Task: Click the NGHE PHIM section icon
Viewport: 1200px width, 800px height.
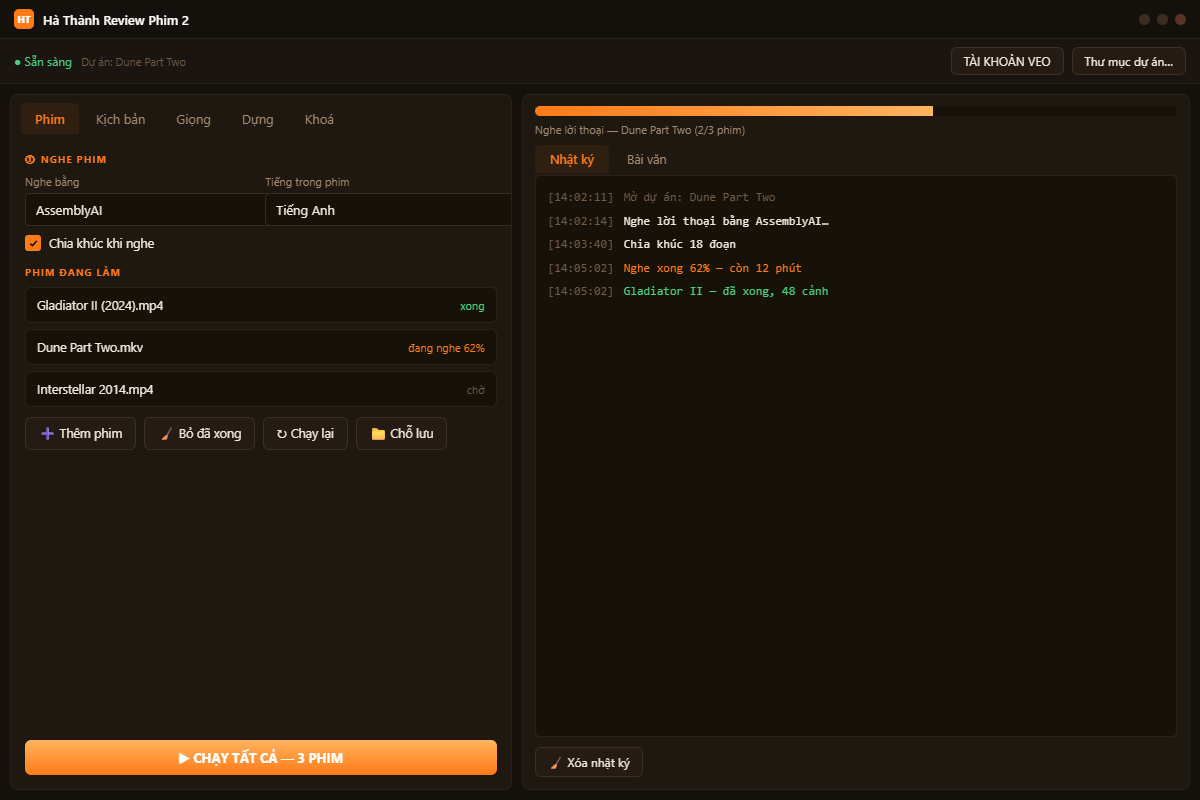Action: pyautogui.click(x=30, y=159)
